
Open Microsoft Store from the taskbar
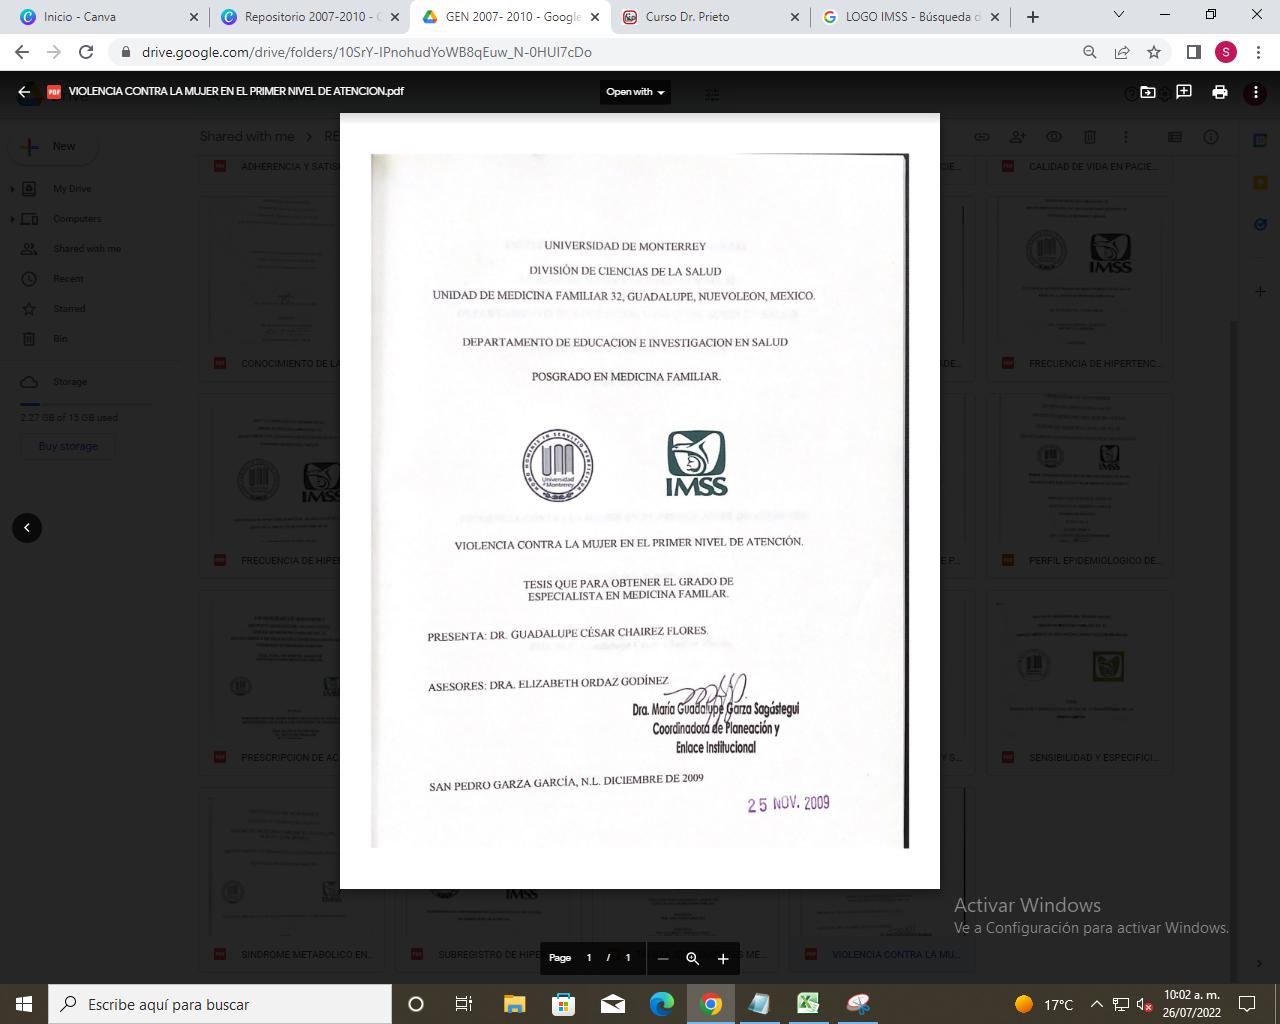click(563, 1004)
